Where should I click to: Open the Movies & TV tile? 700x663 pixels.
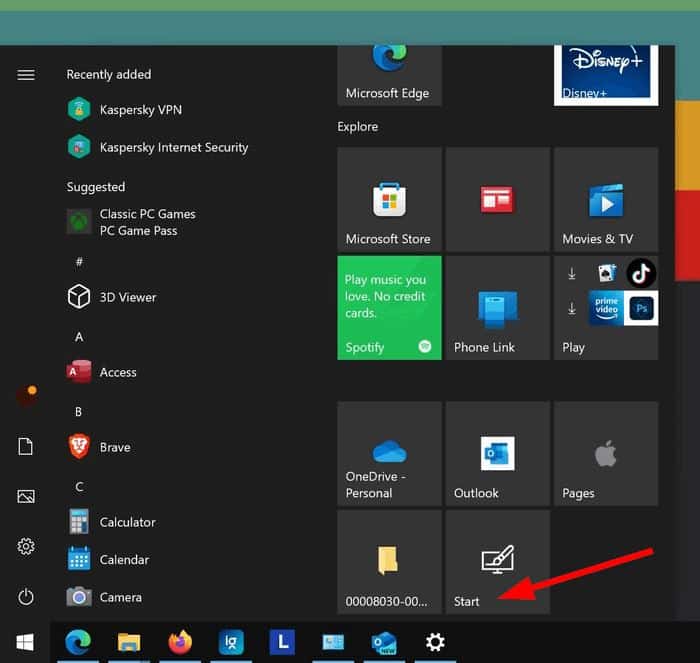[606, 199]
